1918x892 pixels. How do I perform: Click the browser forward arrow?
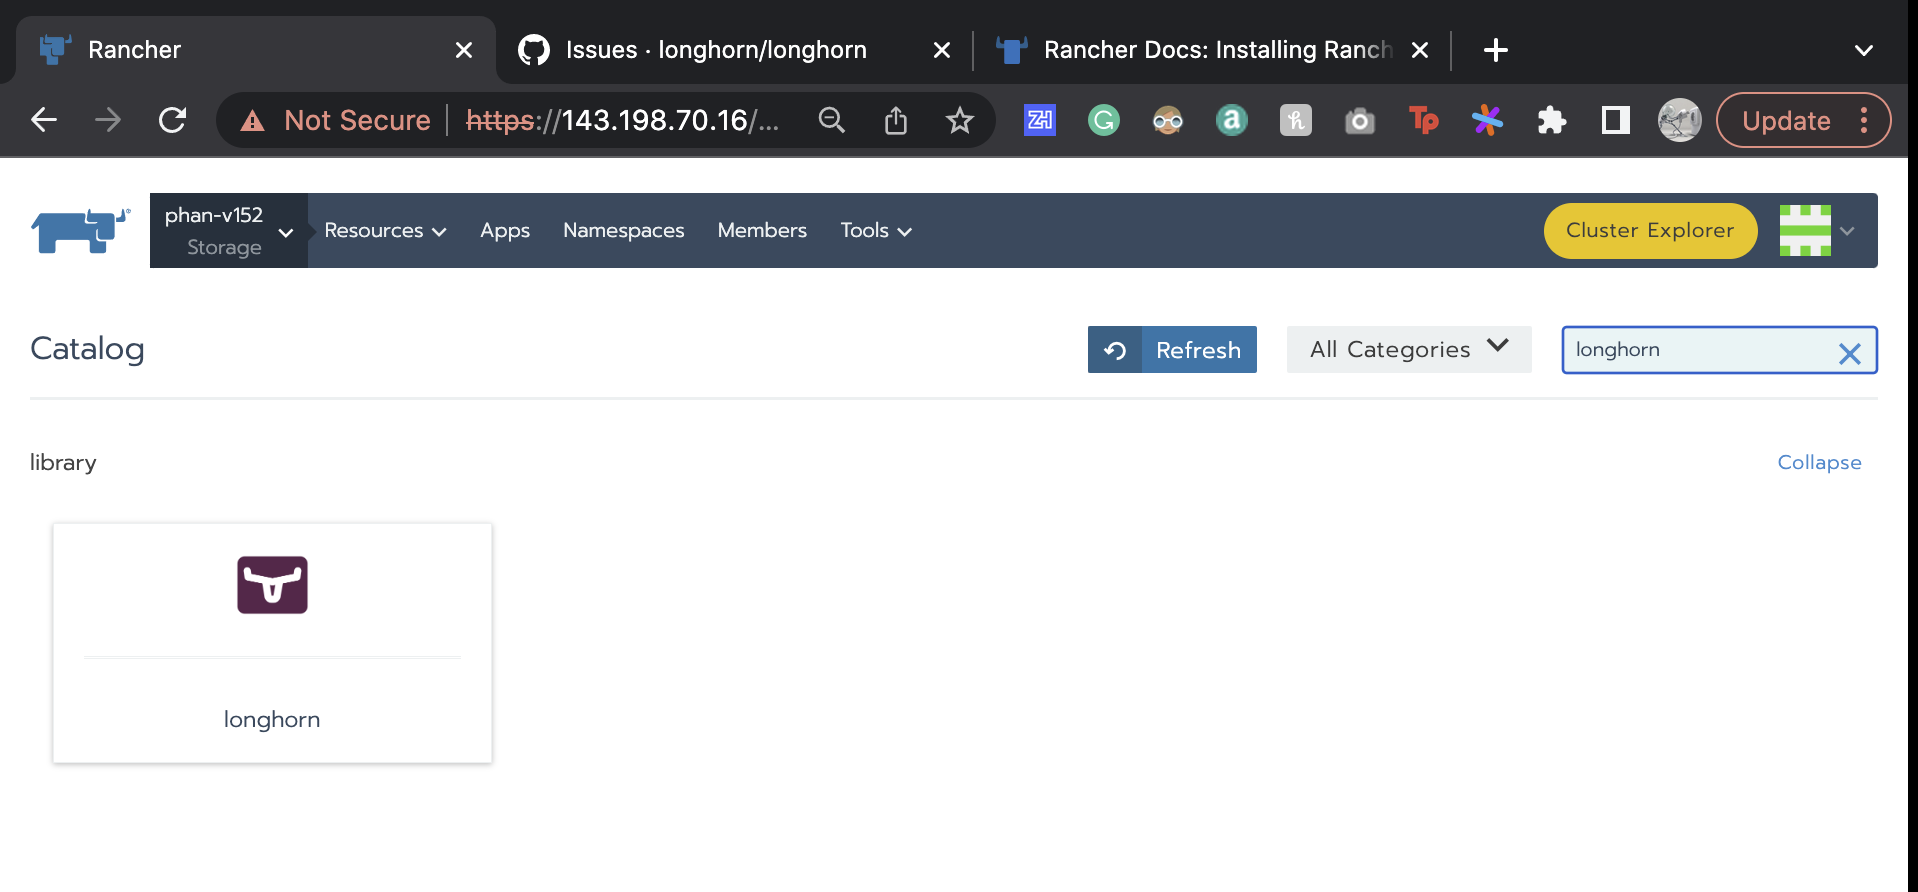coord(108,120)
